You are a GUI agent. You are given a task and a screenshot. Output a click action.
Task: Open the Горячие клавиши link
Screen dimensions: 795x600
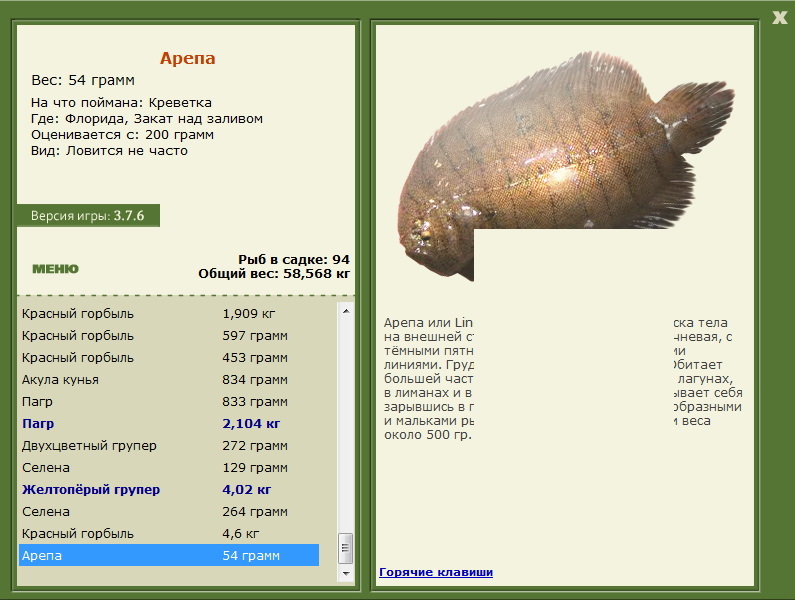coord(436,572)
